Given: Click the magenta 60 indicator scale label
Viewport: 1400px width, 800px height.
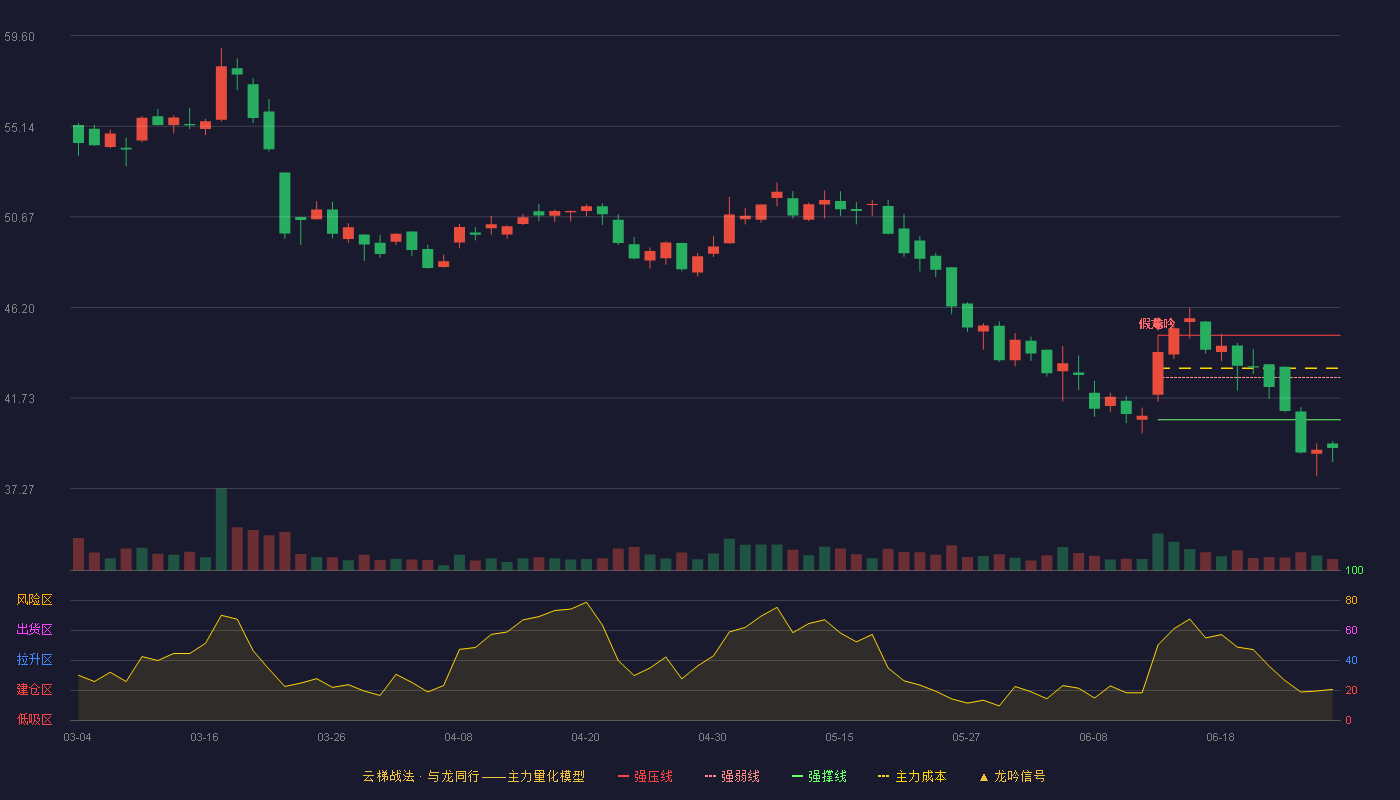Looking at the screenshot, I should (1351, 630).
